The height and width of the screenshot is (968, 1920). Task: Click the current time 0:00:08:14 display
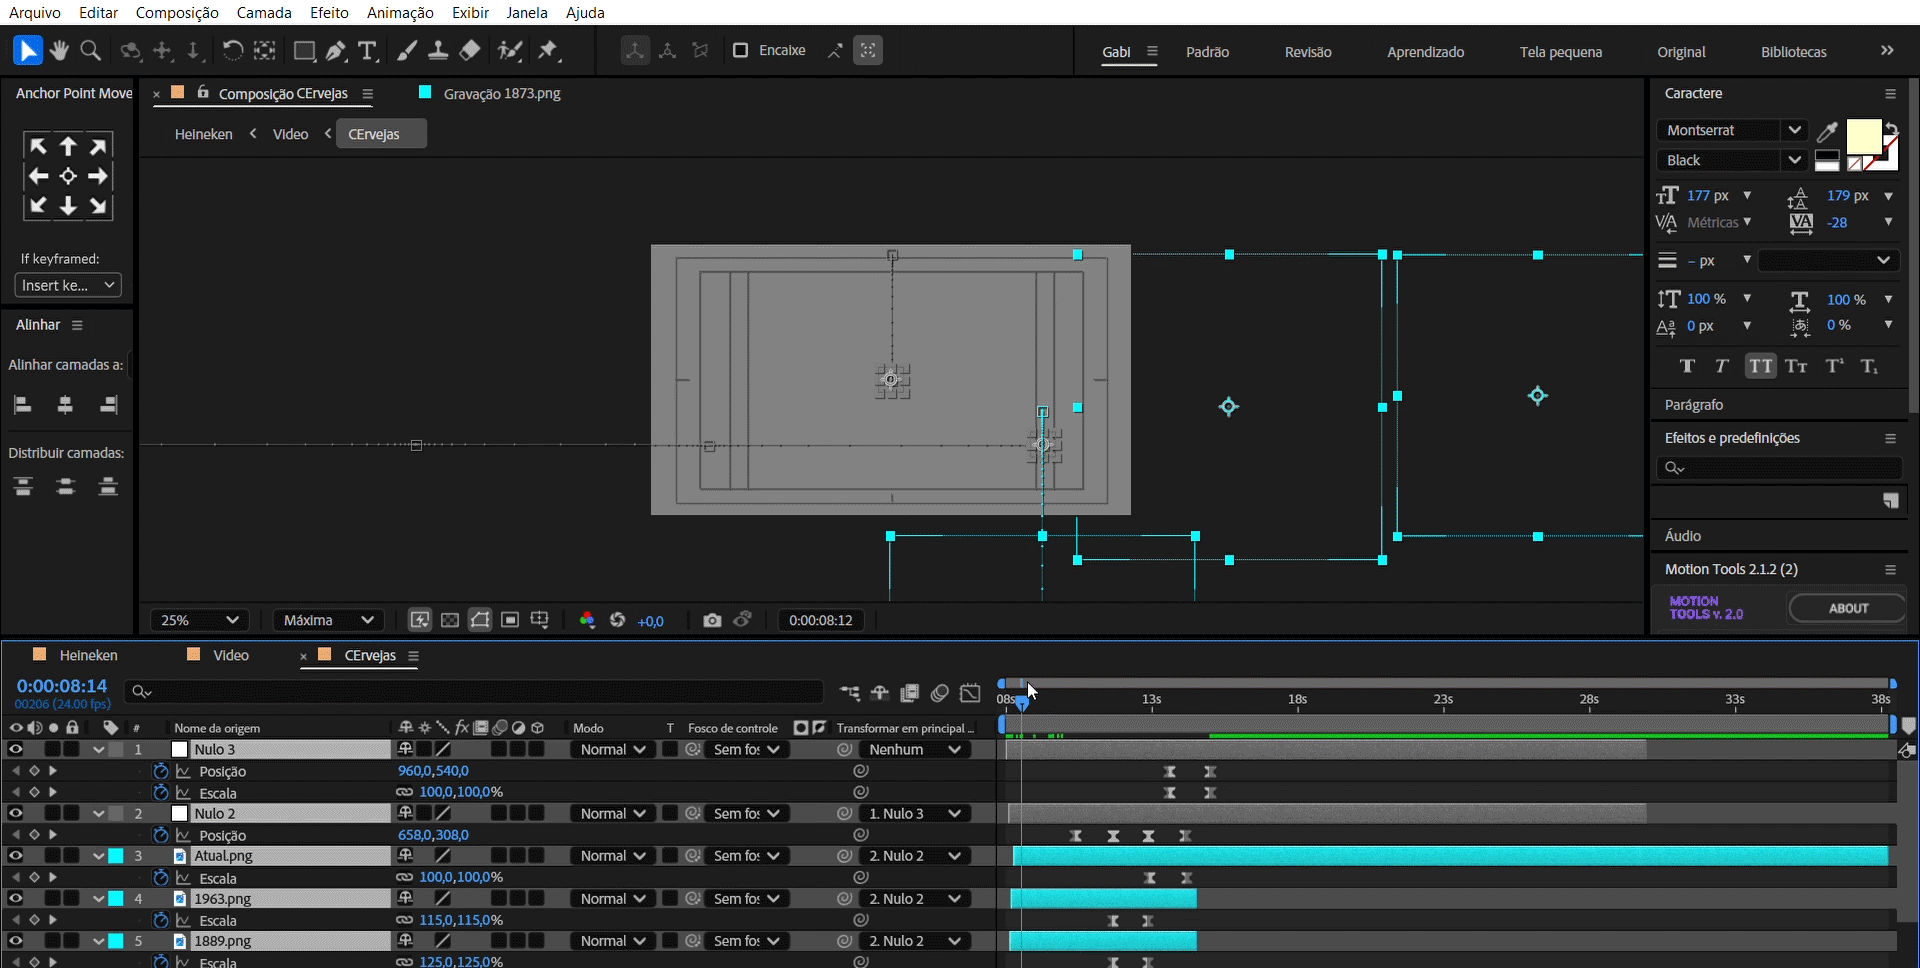(x=62, y=685)
